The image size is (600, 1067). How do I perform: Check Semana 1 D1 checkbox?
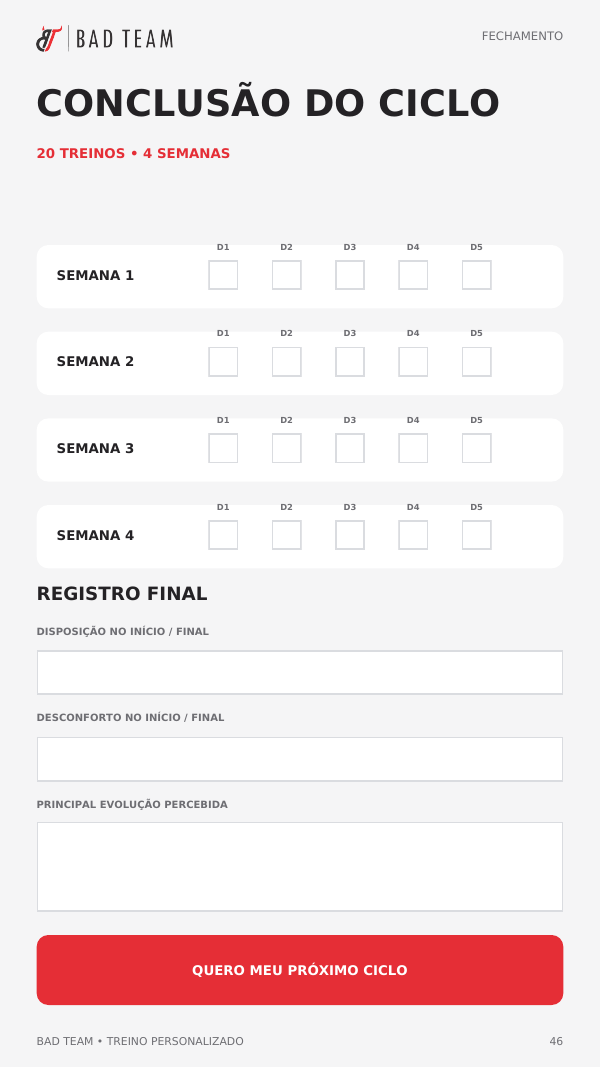[223, 275]
